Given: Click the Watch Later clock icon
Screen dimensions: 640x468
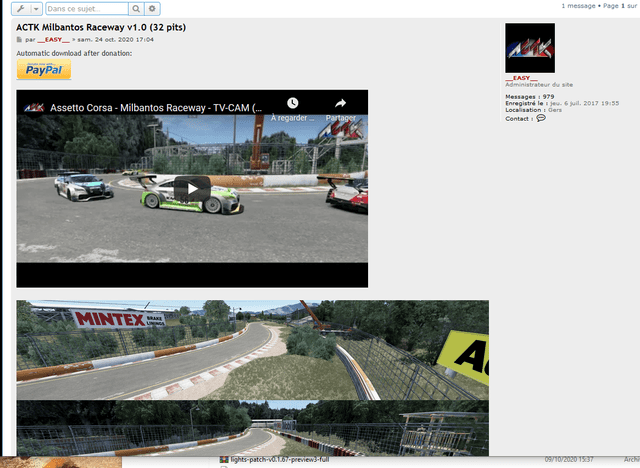Looking at the screenshot, I should [292, 103].
